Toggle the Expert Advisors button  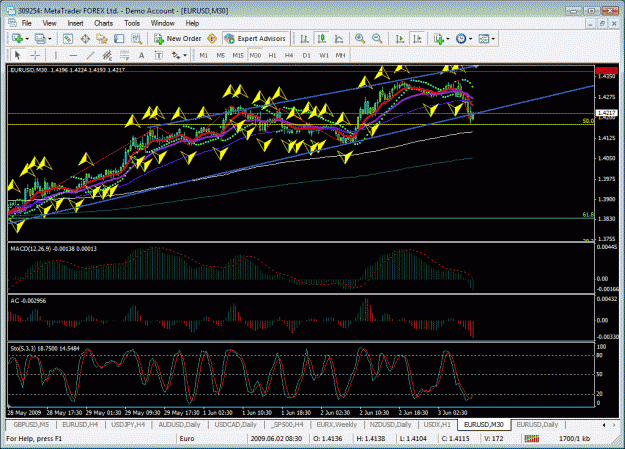point(256,39)
